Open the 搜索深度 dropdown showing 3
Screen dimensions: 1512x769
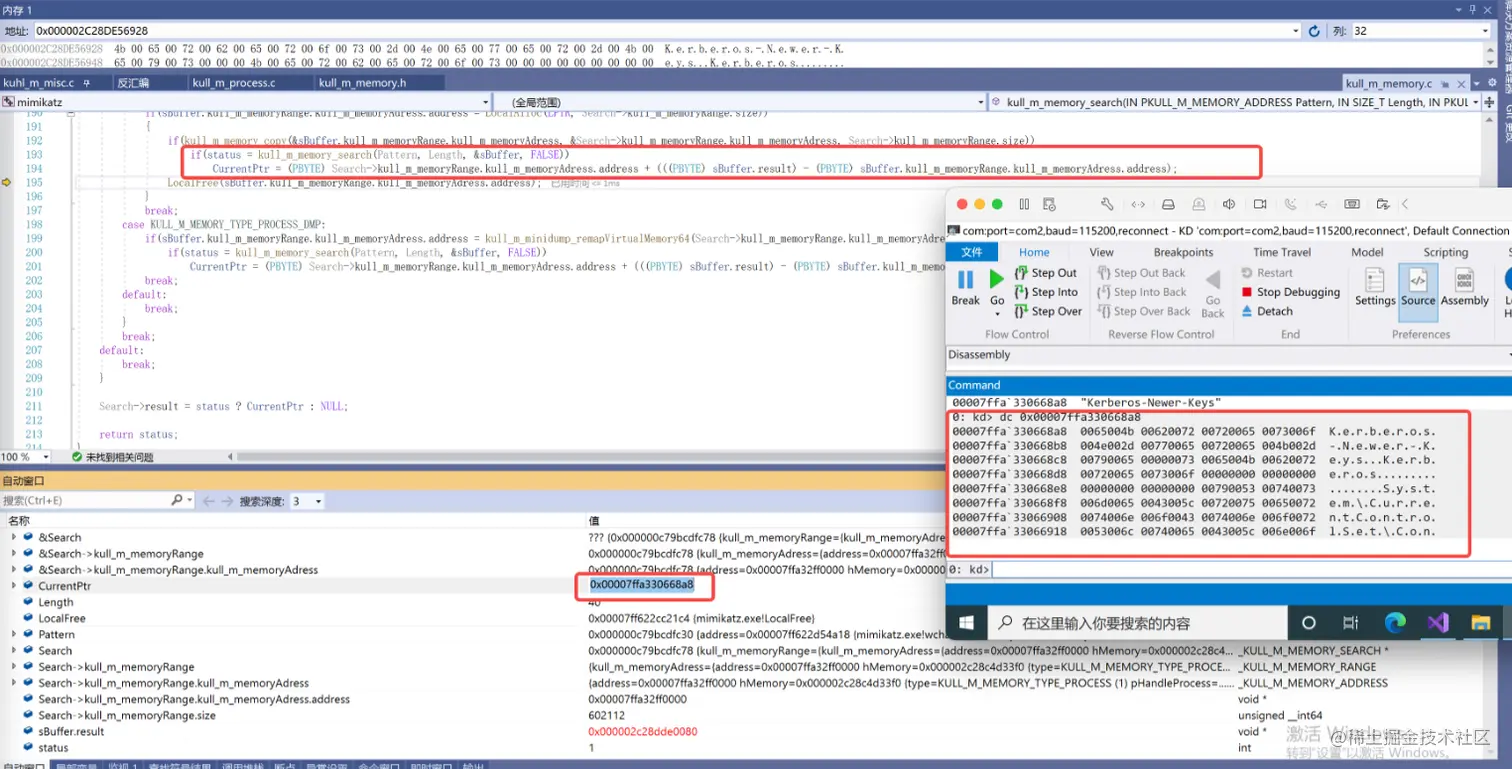[x=306, y=501]
